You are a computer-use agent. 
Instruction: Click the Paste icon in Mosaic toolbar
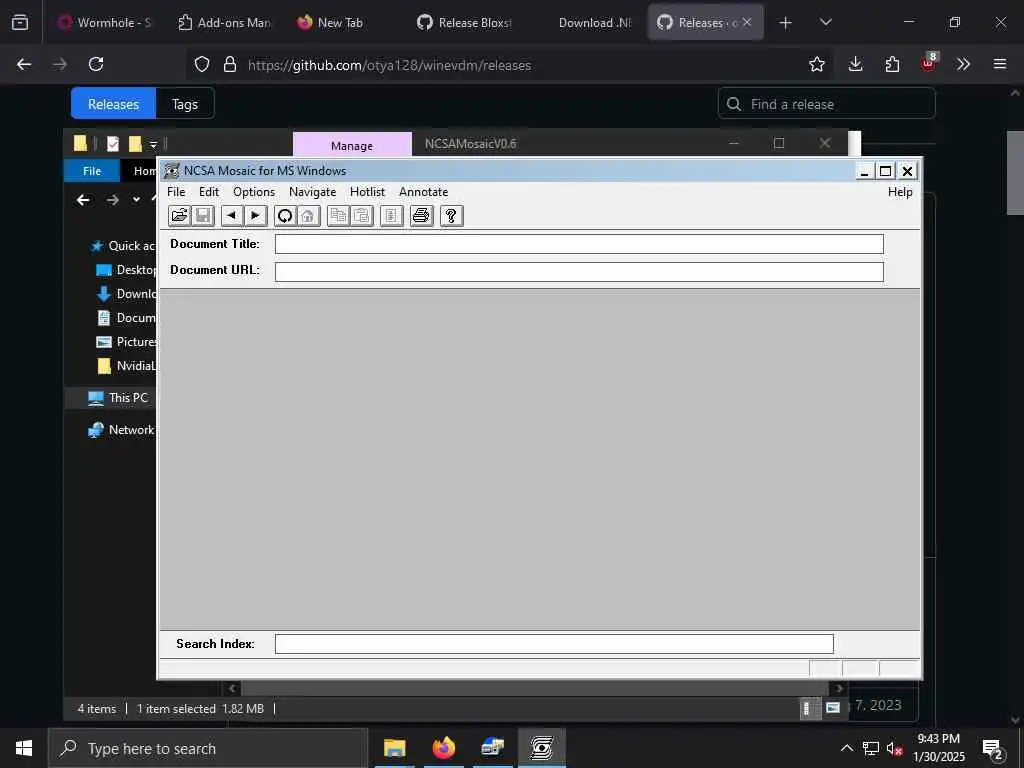[361, 216]
